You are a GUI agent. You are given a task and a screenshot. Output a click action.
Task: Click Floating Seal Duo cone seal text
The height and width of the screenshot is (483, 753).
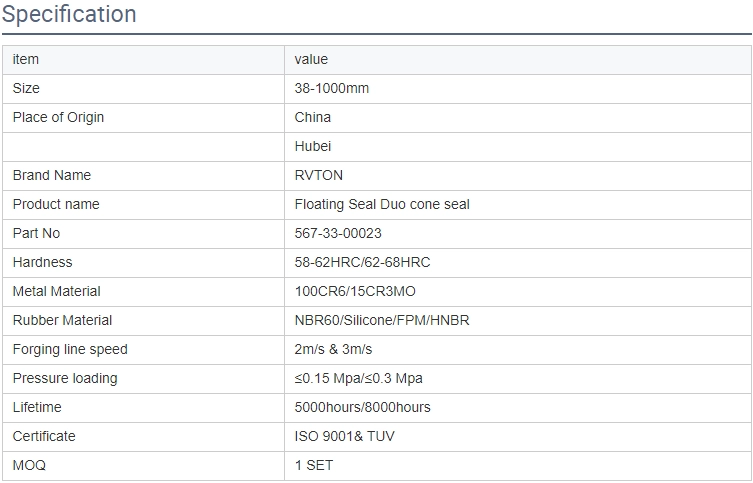coord(382,205)
